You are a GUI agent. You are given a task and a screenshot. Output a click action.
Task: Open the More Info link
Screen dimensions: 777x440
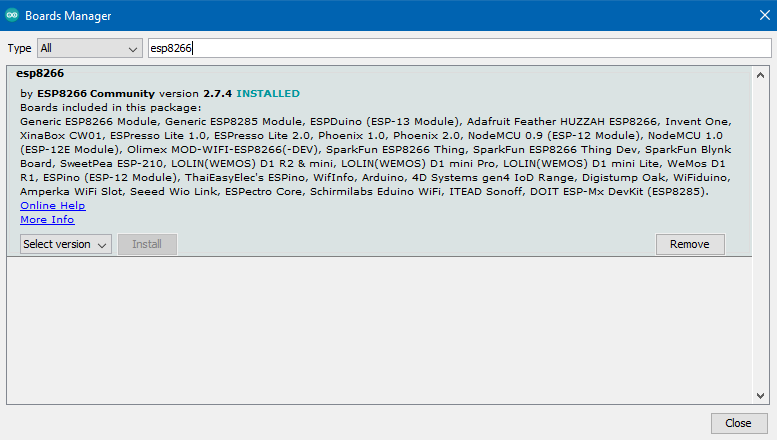pos(47,220)
